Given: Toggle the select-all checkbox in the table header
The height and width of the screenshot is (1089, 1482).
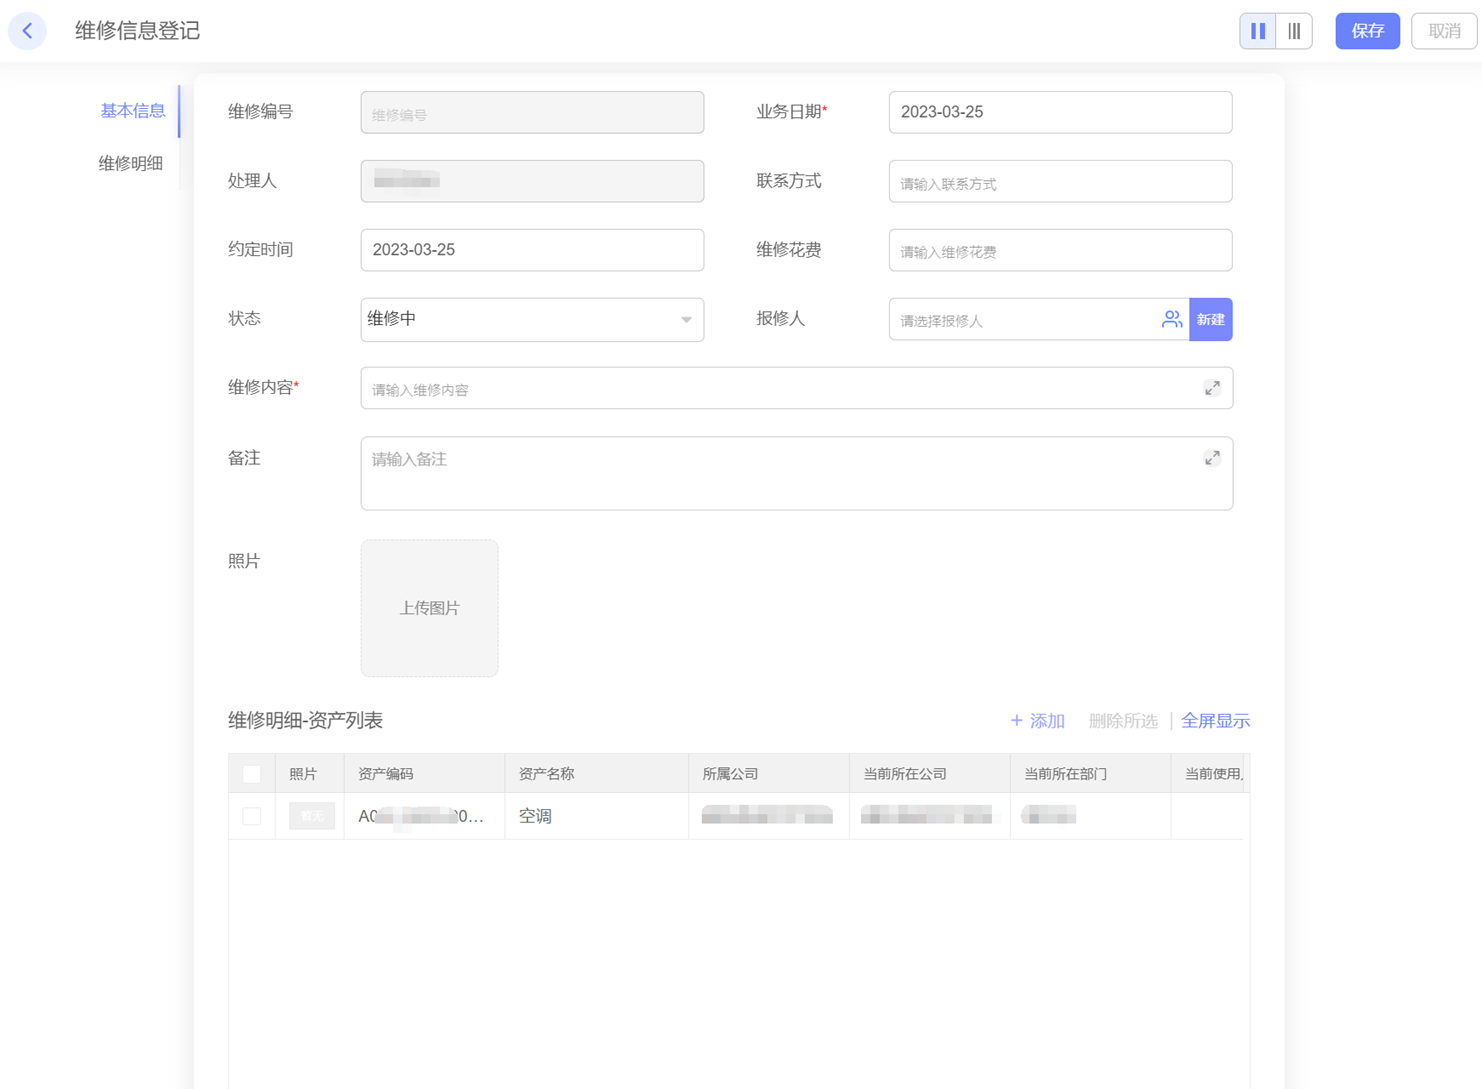Looking at the screenshot, I should point(252,774).
